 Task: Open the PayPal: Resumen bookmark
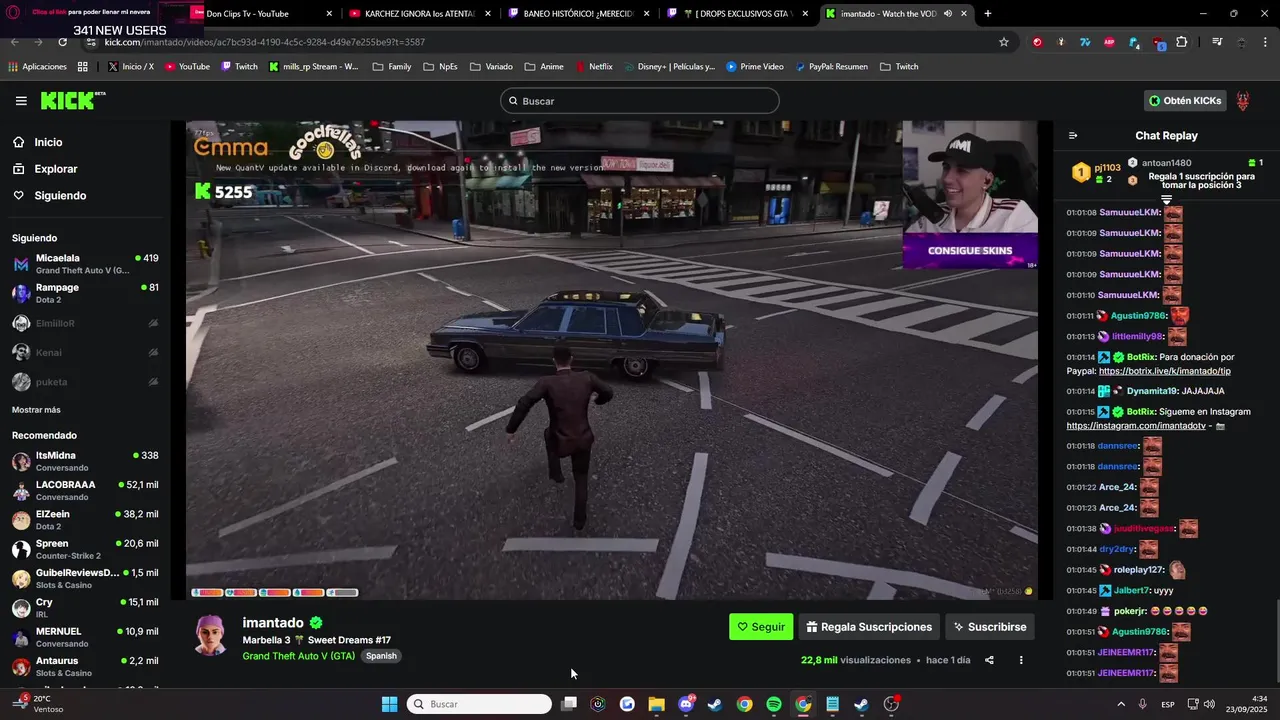(x=832, y=67)
